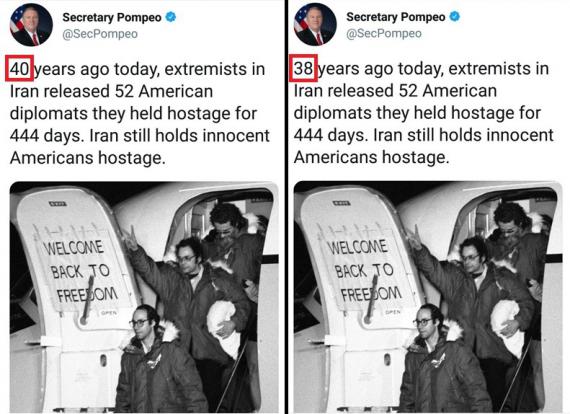Screen dimensions: 570x414
Task: Open the left tweet's Secretary Pompeo display name
Action: click(x=112, y=17)
